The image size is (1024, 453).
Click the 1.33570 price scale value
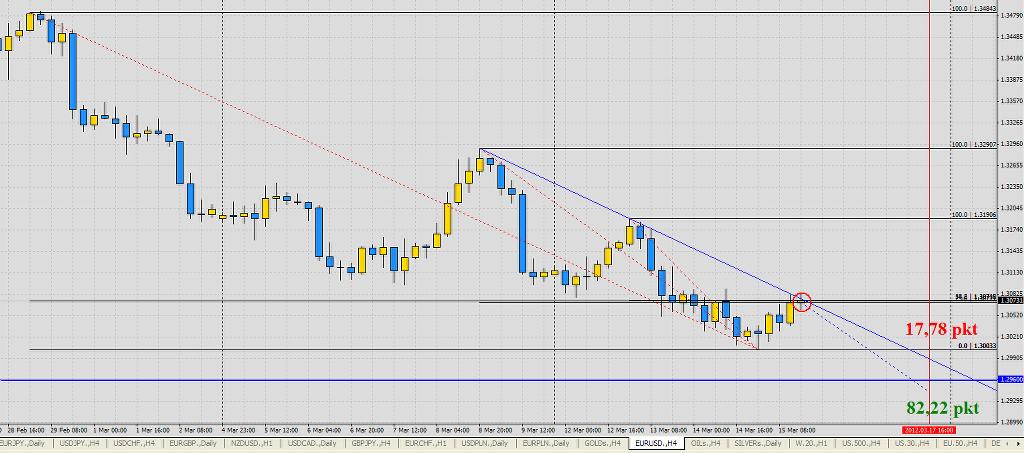pyautogui.click(x=1011, y=101)
